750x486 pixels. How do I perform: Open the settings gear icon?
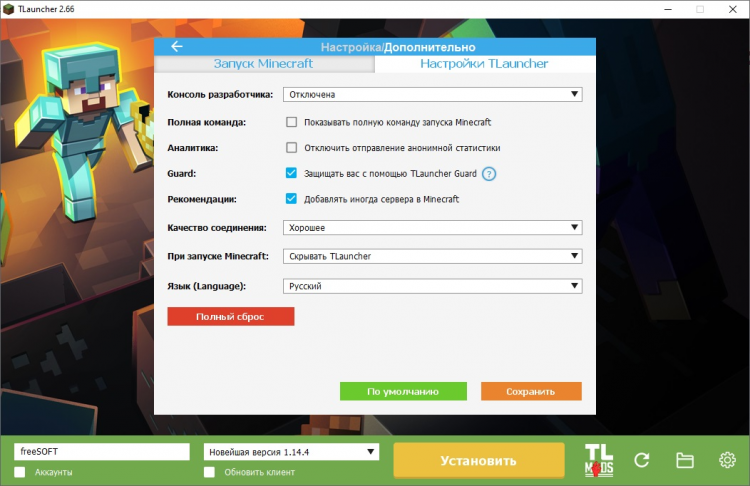(x=728, y=460)
